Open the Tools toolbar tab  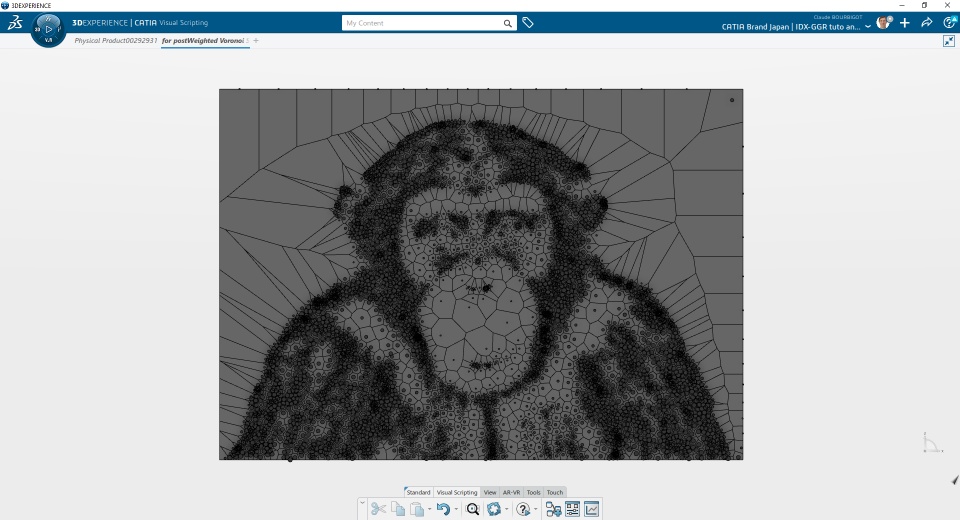(533, 492)
